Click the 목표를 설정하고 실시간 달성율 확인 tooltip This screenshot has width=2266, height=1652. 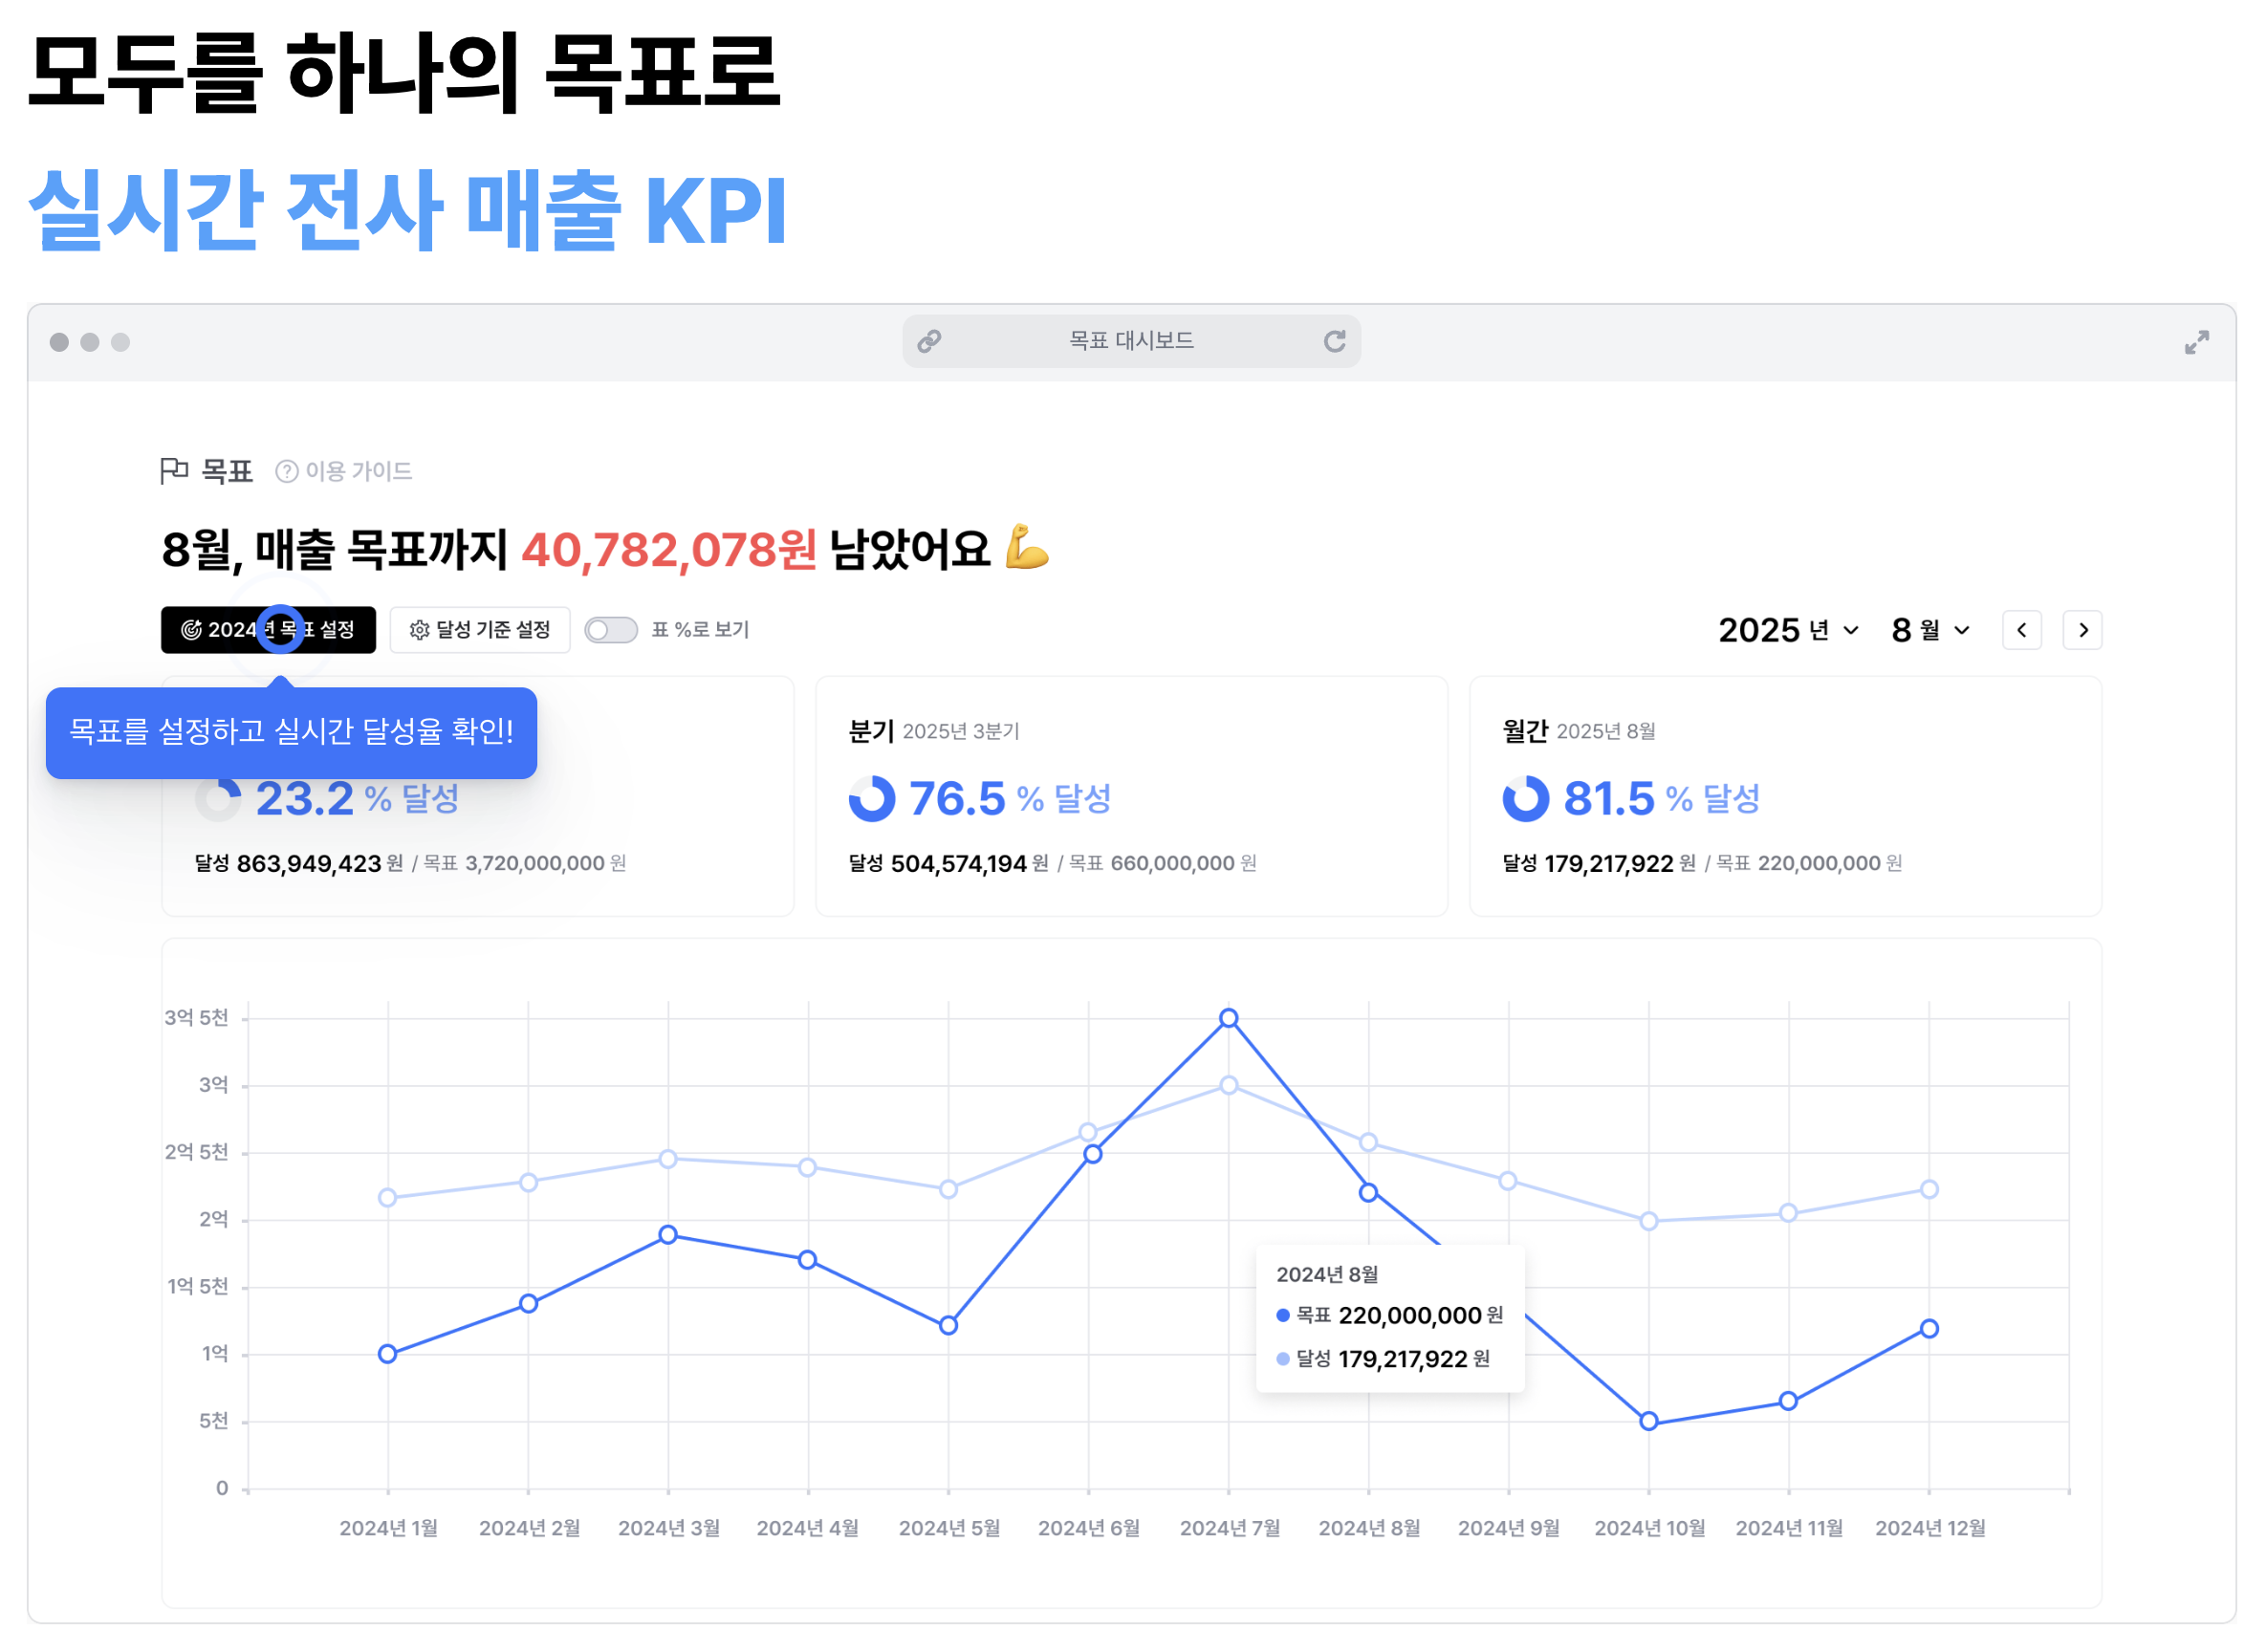(292, 733)
